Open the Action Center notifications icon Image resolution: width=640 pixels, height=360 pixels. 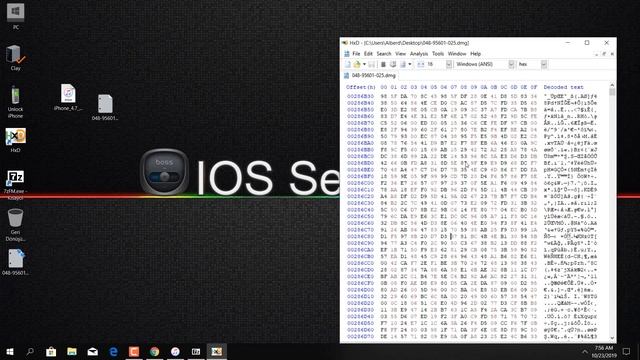coord(626,351)
